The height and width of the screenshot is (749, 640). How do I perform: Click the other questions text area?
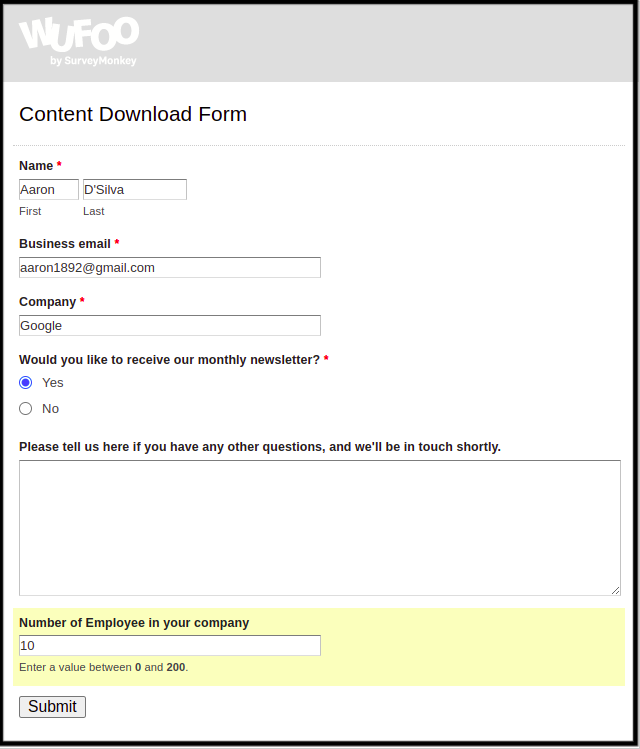(320, 528)
